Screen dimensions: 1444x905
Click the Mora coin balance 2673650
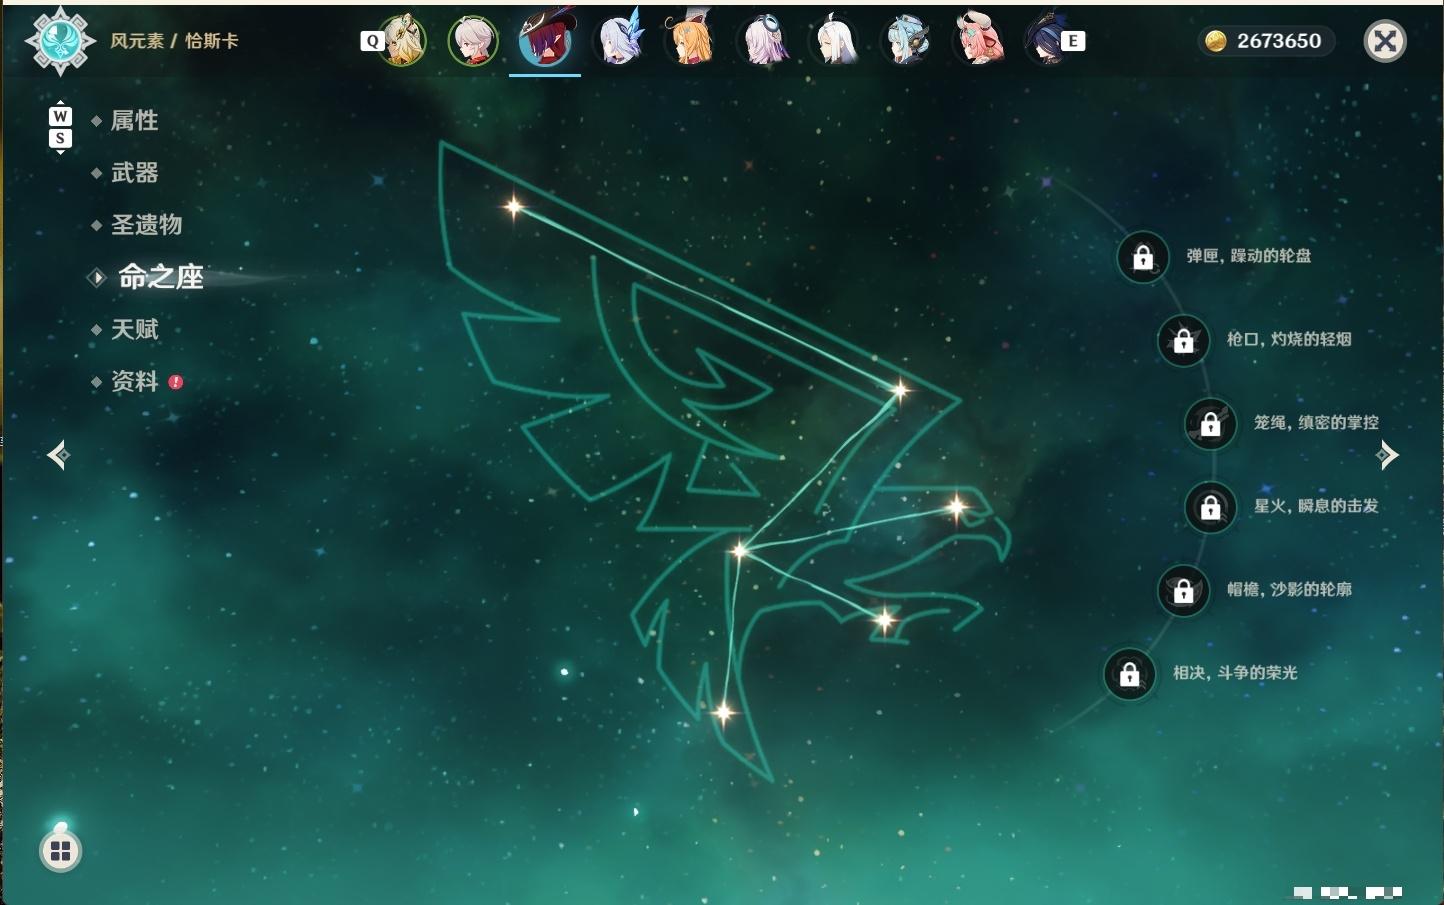point(1266,41)
